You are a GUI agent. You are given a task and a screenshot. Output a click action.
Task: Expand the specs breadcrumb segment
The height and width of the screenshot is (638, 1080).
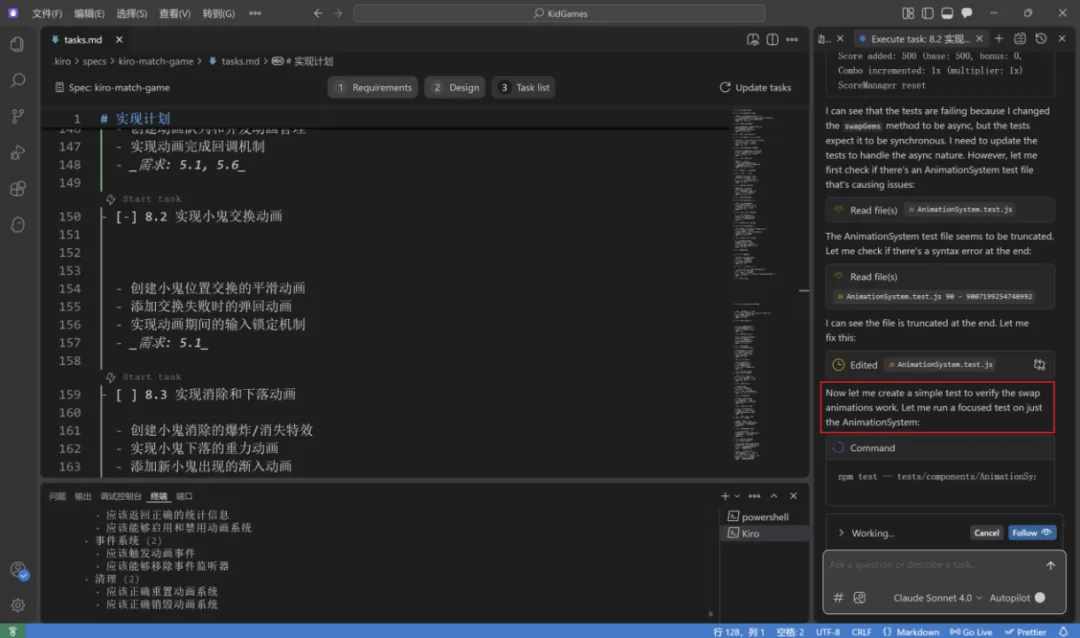click(94, 61)
